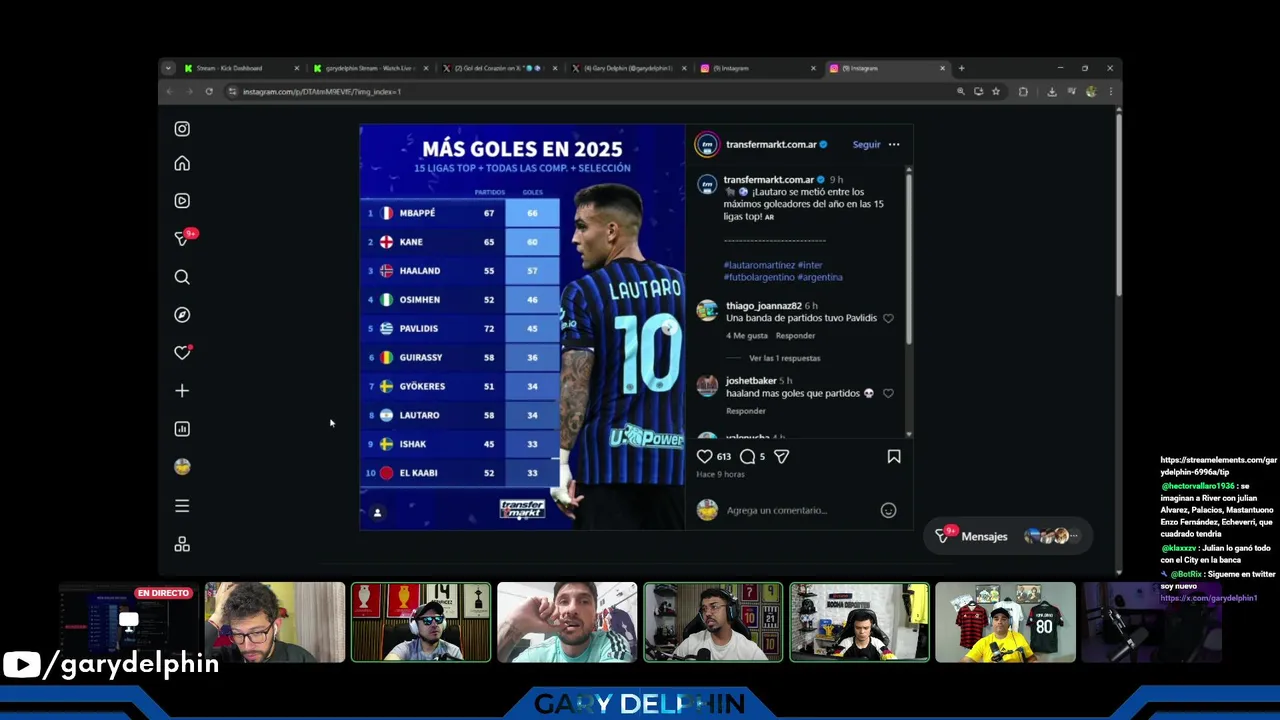Open the Meta apps icon at the sidebar bottom
1280x720 pixels.
[182, 544]
